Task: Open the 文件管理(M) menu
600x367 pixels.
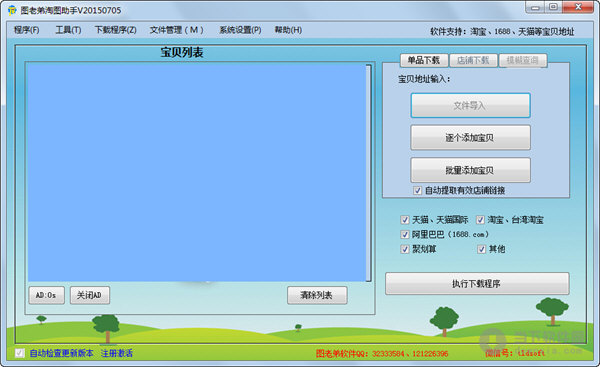Action: coord(176,30)
